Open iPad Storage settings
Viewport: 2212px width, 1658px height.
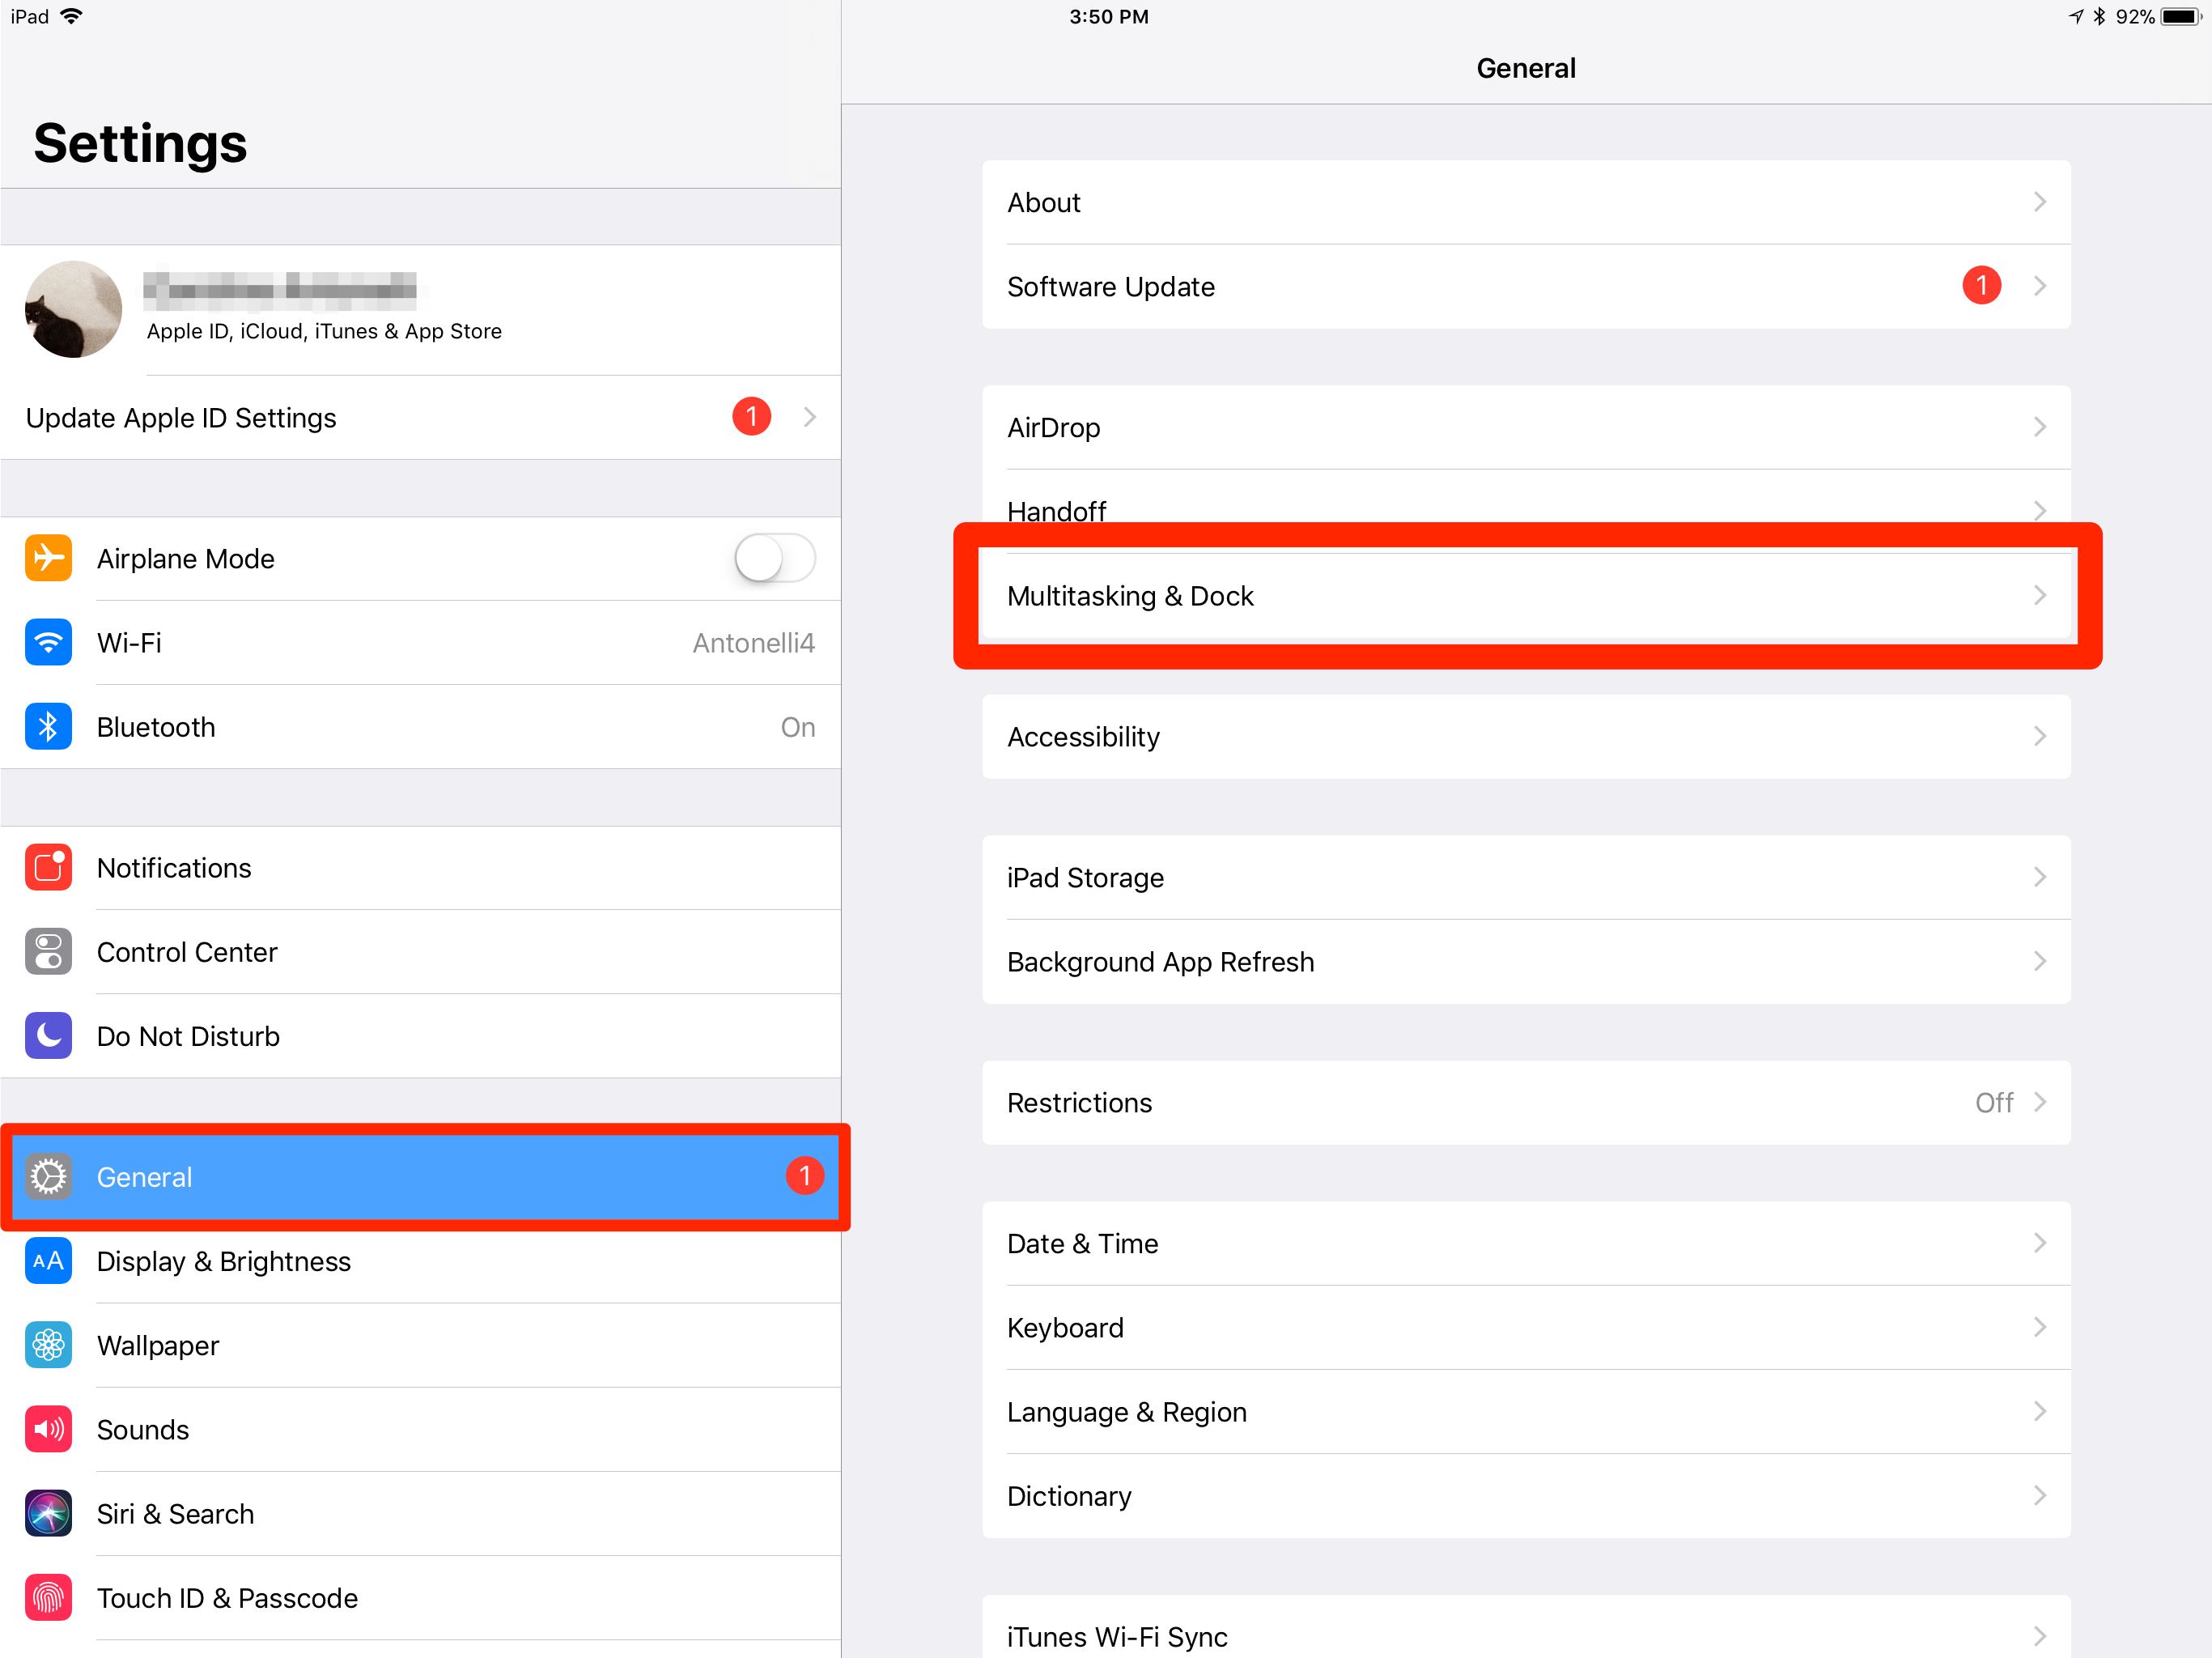(1526, 876)
